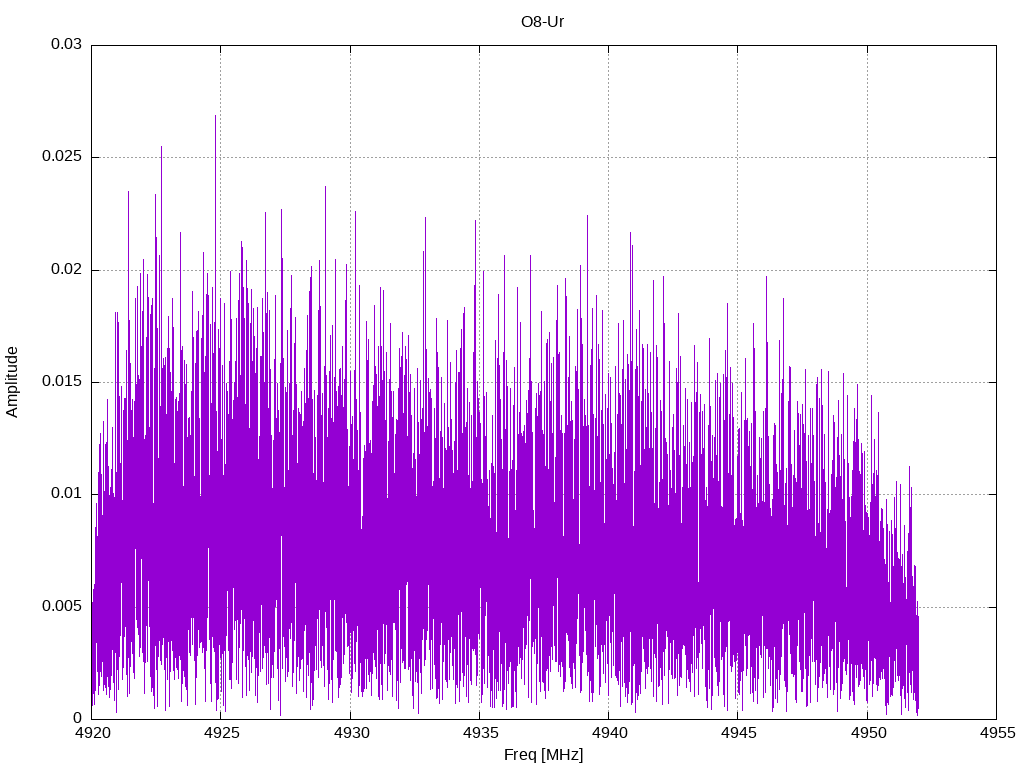Screen dimensions: 1024x768
Task: Click the y-axis tick label 0.01
Action: (x=67, y=493)
